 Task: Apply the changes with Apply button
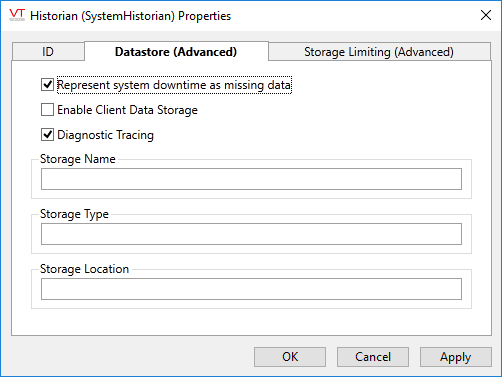(456, 357)
